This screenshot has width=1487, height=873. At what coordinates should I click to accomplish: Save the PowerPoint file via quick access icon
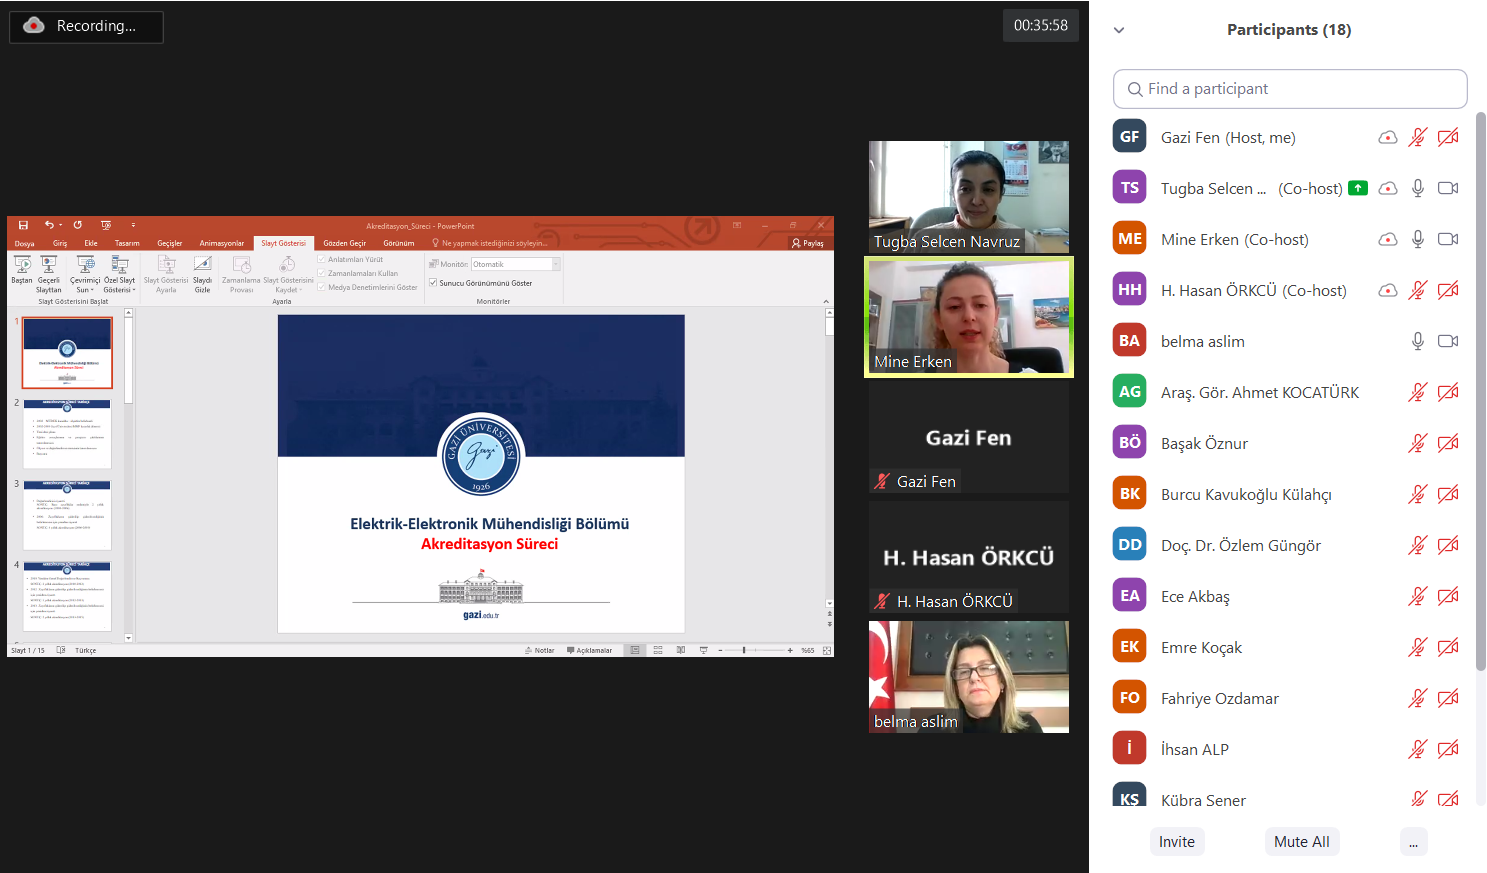click(x=23, y=226)
